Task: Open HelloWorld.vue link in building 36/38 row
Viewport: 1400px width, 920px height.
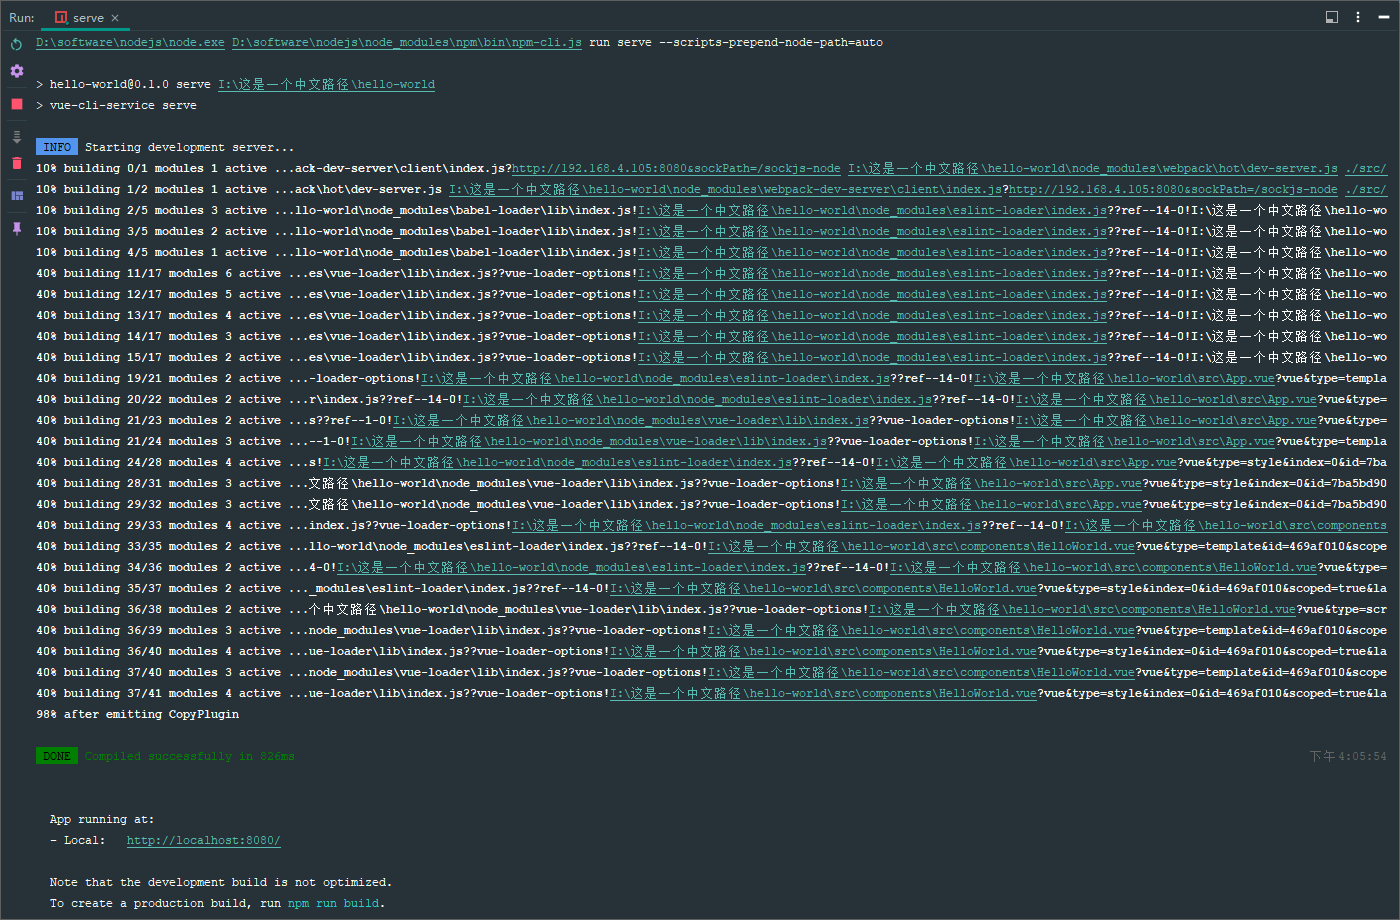Action: 1082,610
